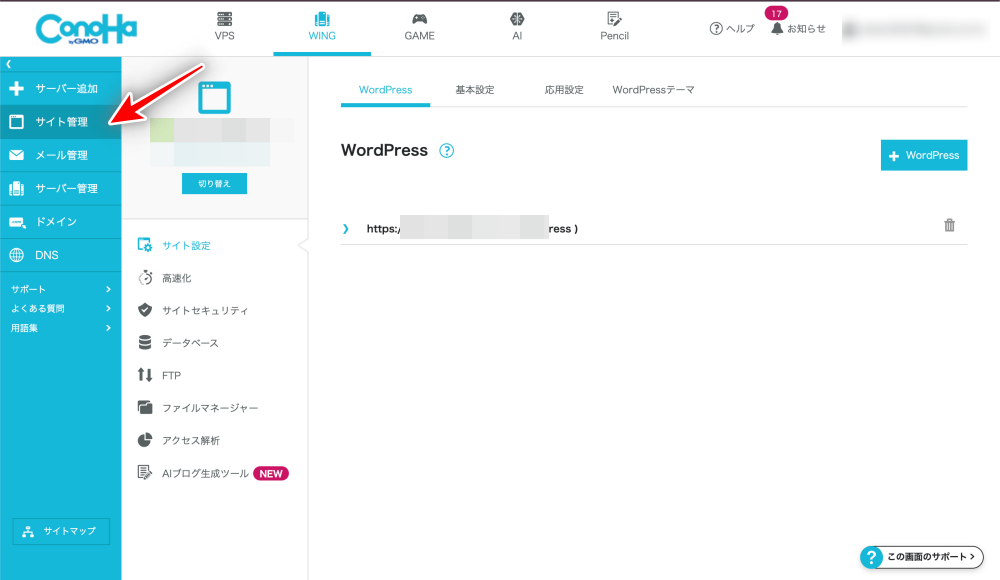Click the この画面のサポート help button
Screen dimensions: 1000x580
921,556
